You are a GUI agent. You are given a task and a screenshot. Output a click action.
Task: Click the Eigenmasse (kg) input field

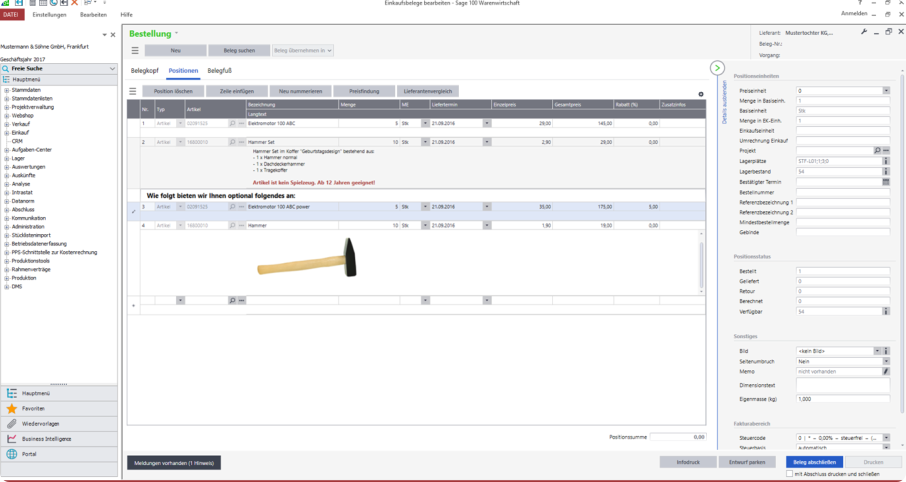tap(843, 399)
